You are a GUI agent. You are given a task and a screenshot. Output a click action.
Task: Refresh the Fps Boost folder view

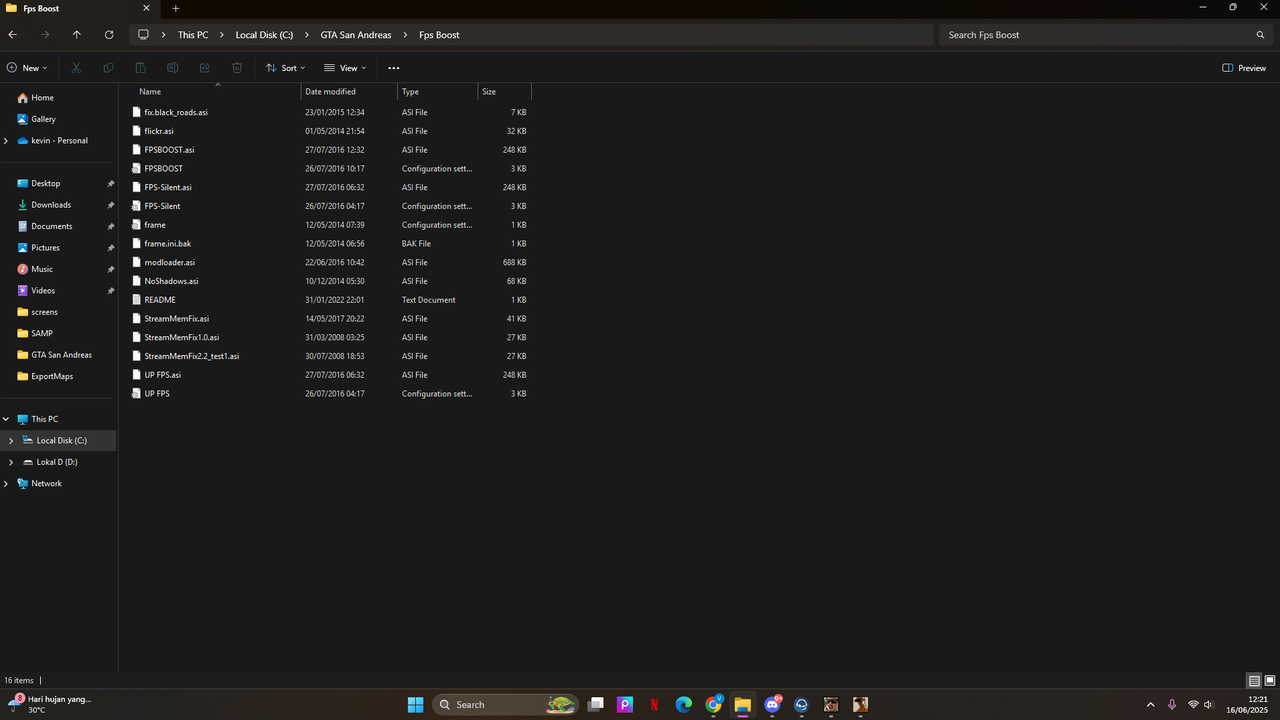[x=109, y=35]
